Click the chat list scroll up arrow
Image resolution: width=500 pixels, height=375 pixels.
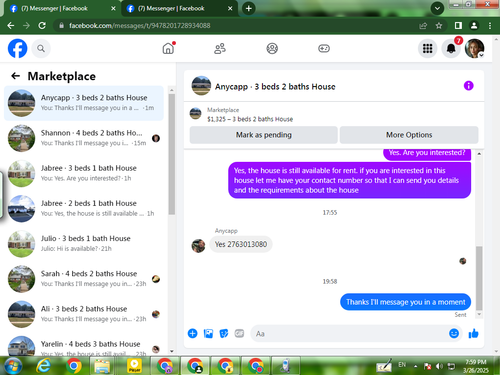click(x=172, y=90)
